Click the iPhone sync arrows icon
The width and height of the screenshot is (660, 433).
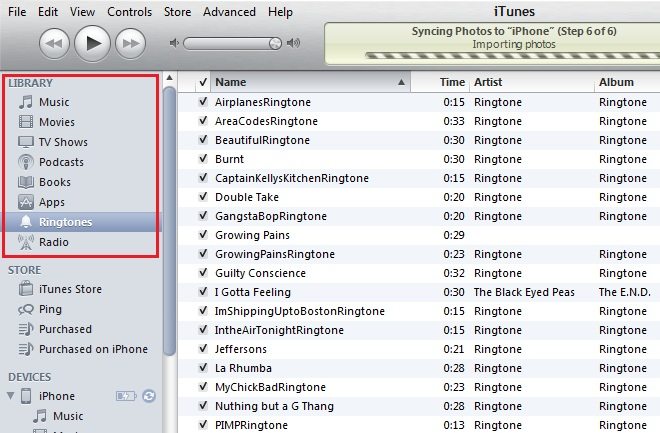[x=149, y=396]
